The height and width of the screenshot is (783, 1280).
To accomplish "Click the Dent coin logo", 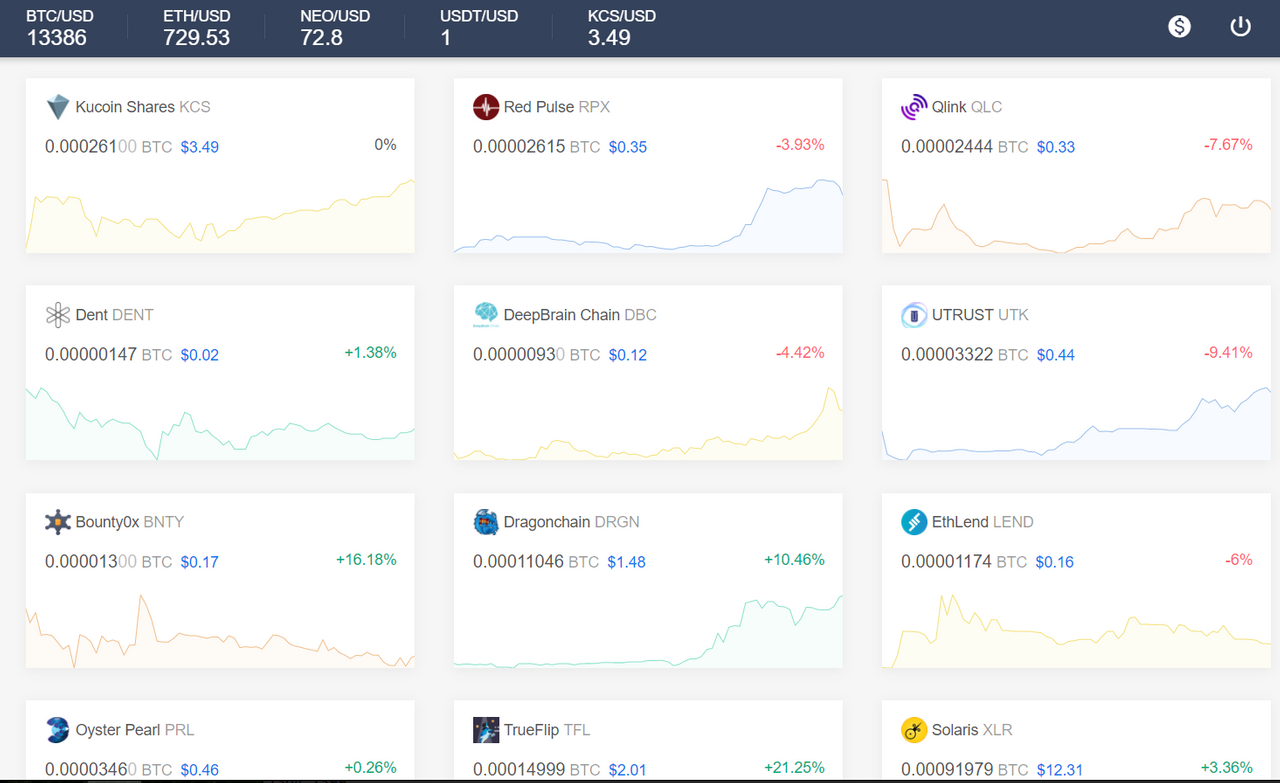I will point(58,315).
